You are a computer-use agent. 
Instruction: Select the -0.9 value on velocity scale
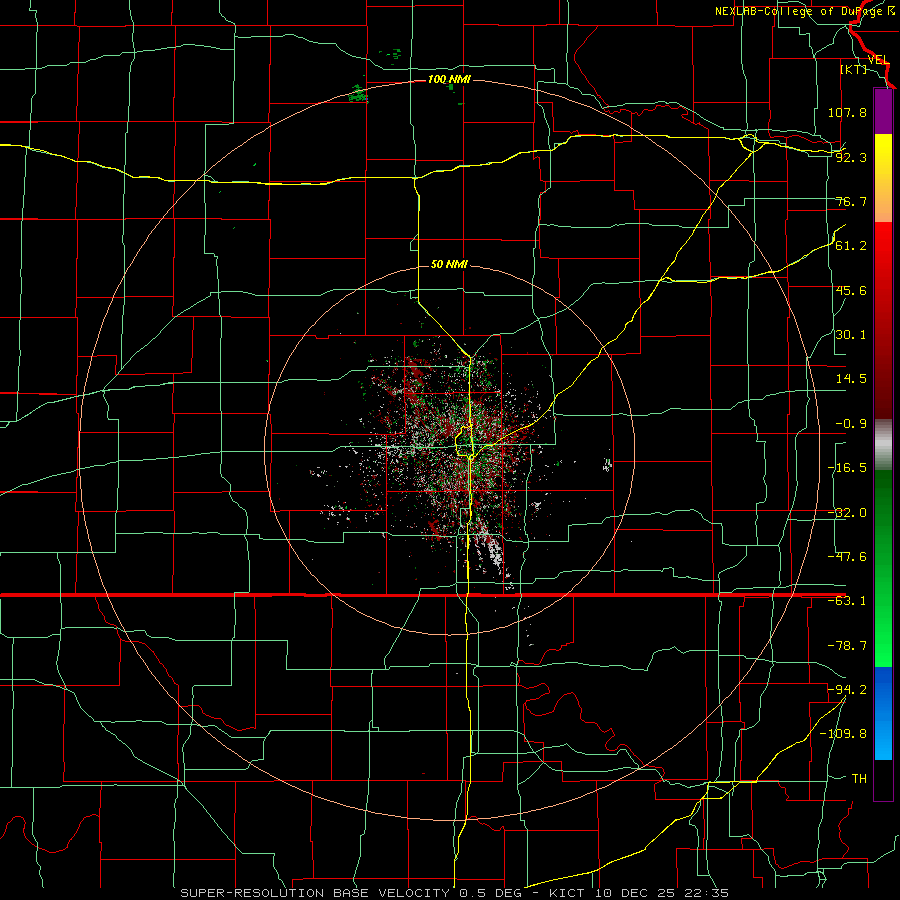tap(851, 424)
